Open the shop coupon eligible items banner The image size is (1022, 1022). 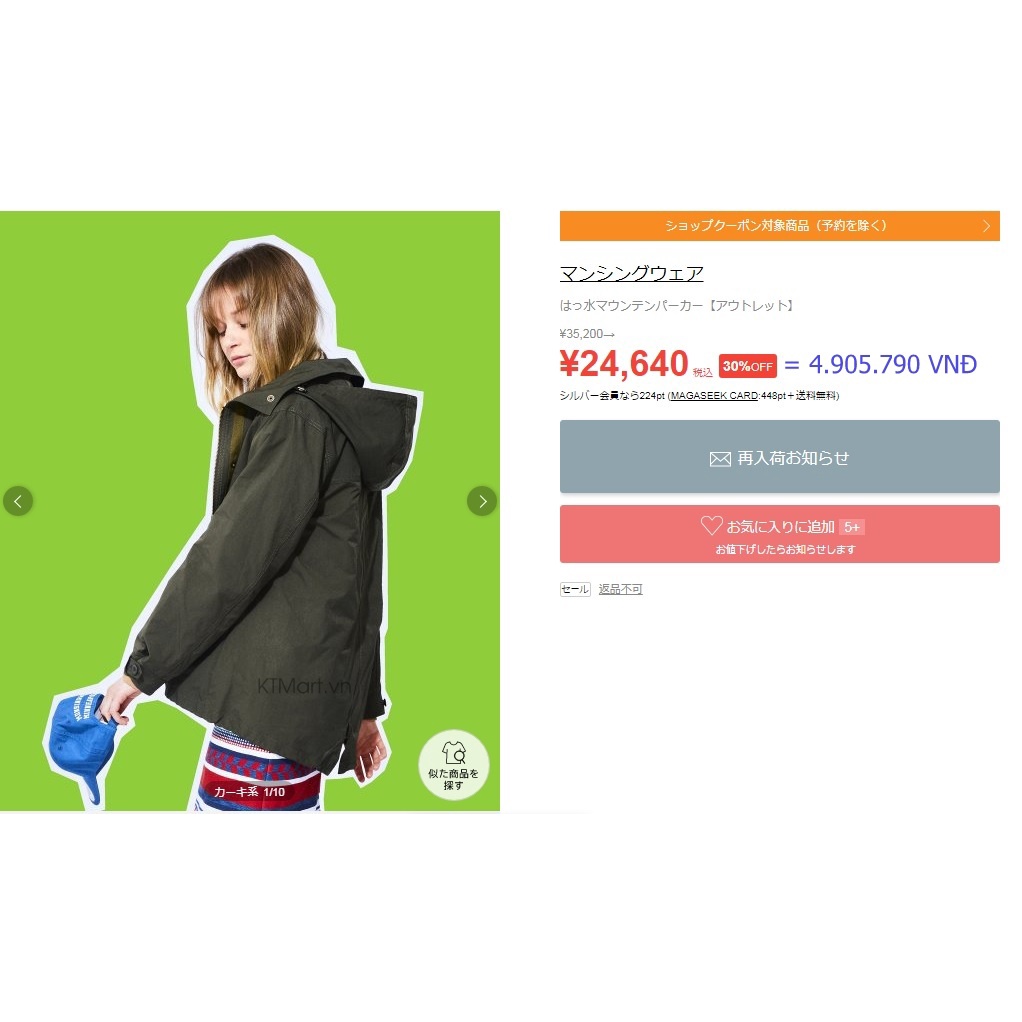780,226
